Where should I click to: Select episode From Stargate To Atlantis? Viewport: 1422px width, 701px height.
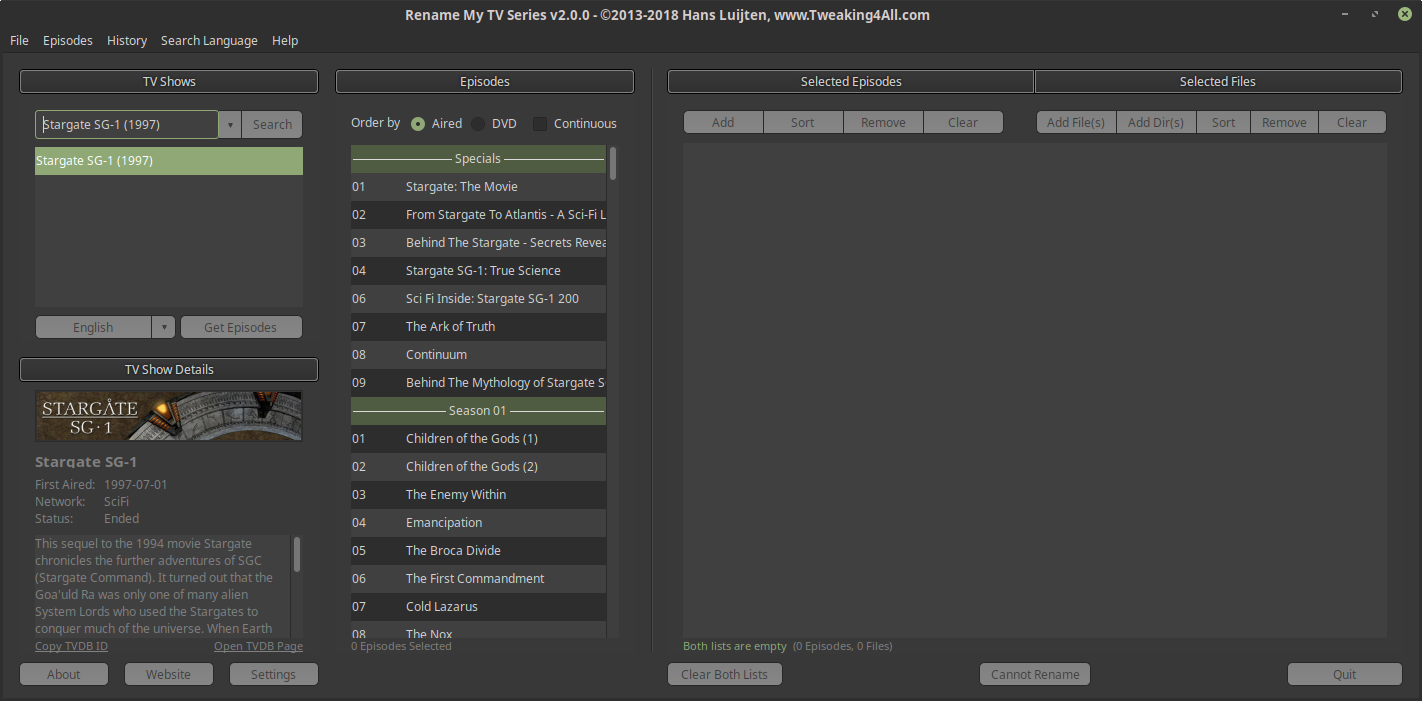coord(478,214)
